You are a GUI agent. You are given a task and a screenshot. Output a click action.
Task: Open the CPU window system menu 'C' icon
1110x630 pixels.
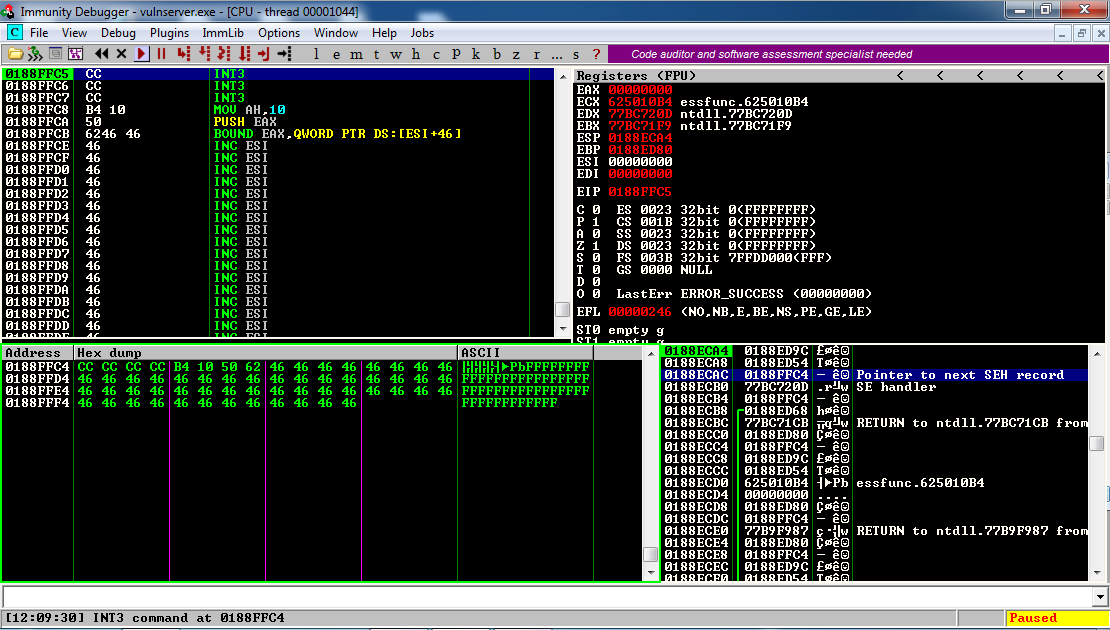click(x=14, y=33)
